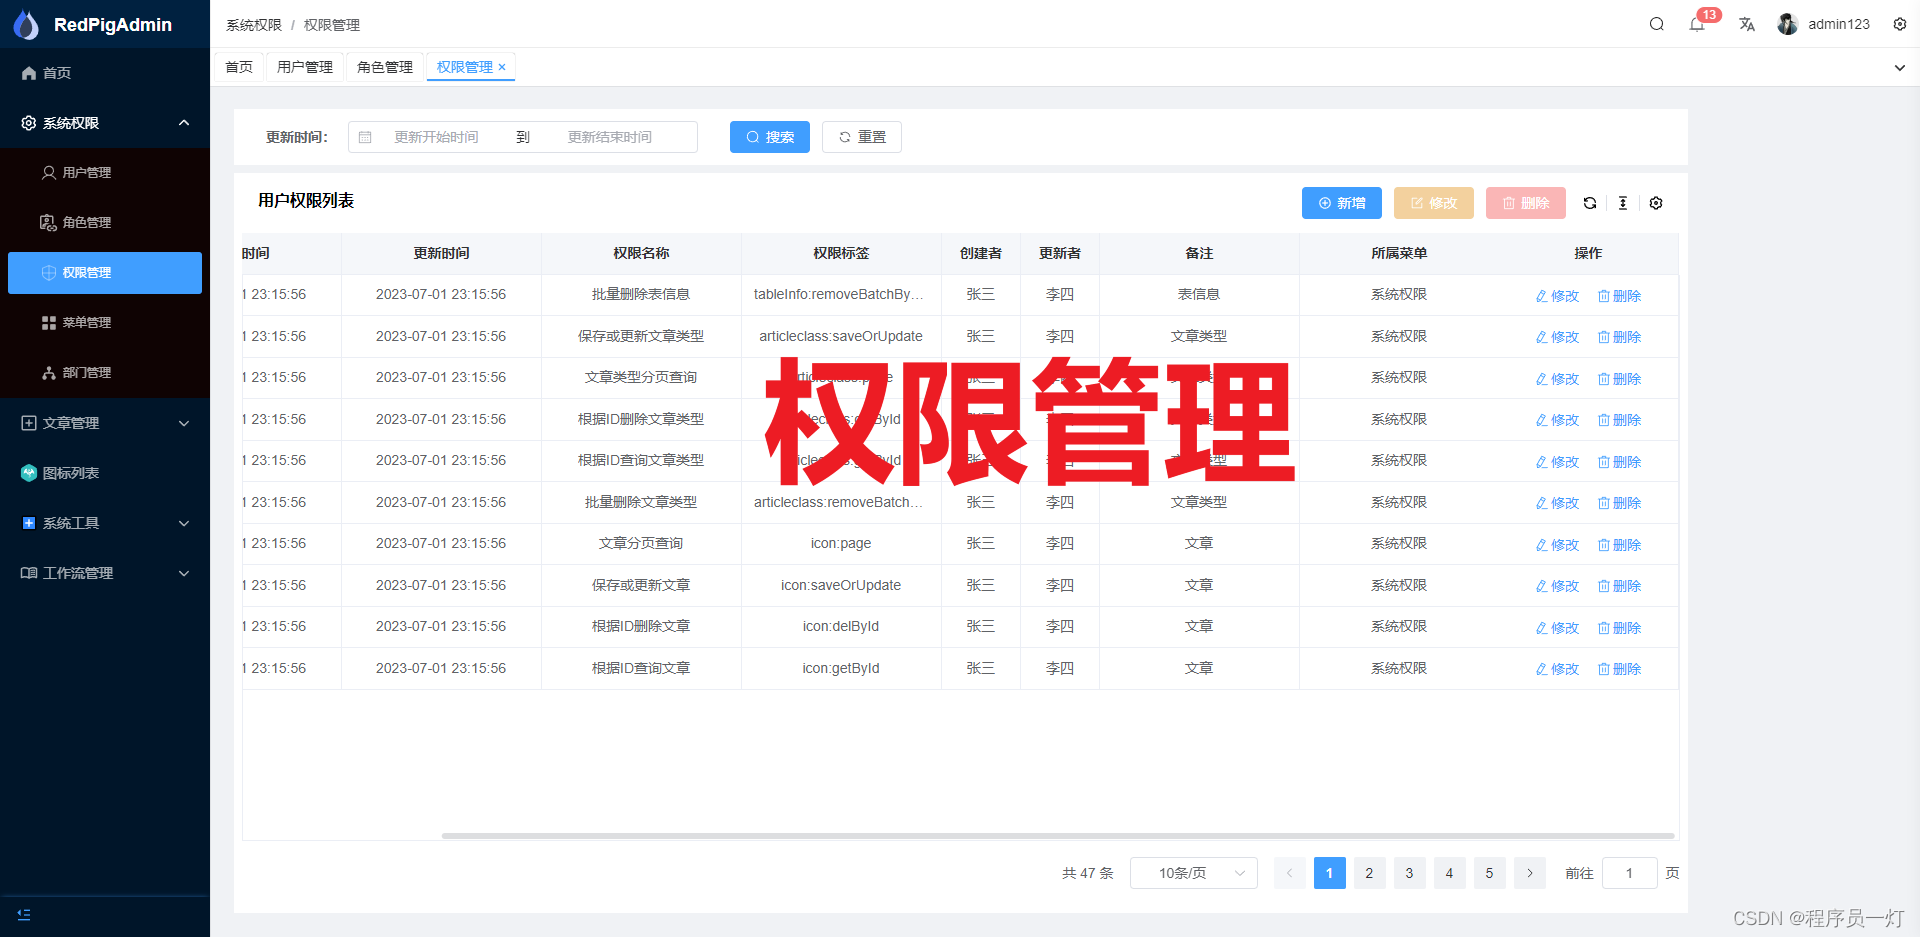
Task: Go to page 3 in pagination
Action: point(1409,873)
